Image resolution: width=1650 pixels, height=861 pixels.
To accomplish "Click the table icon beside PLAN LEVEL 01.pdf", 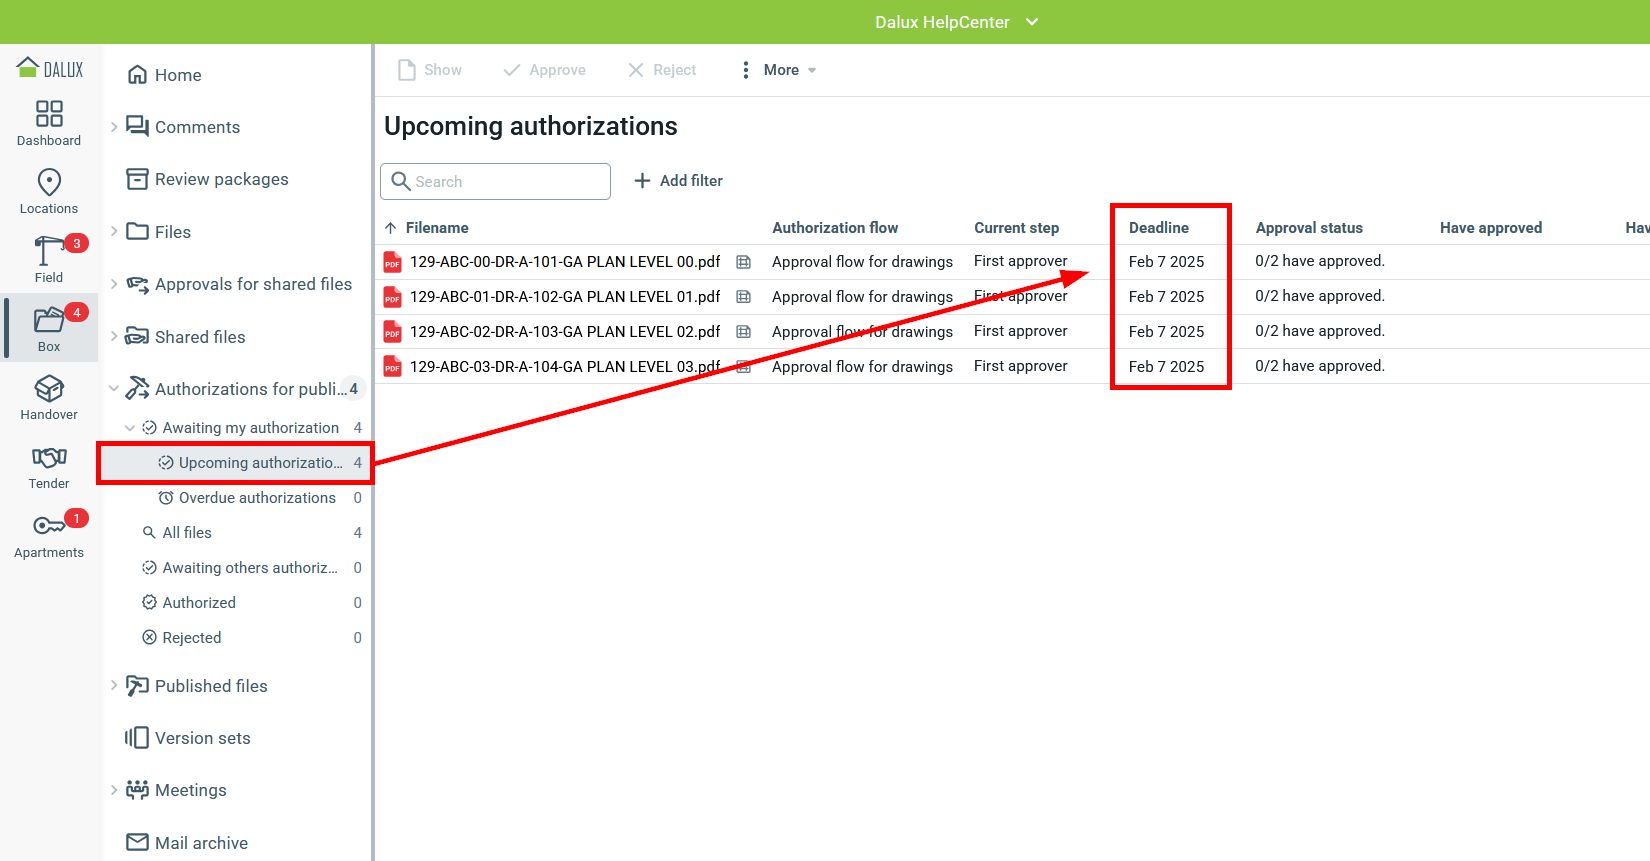I will [x=743, y=297].
